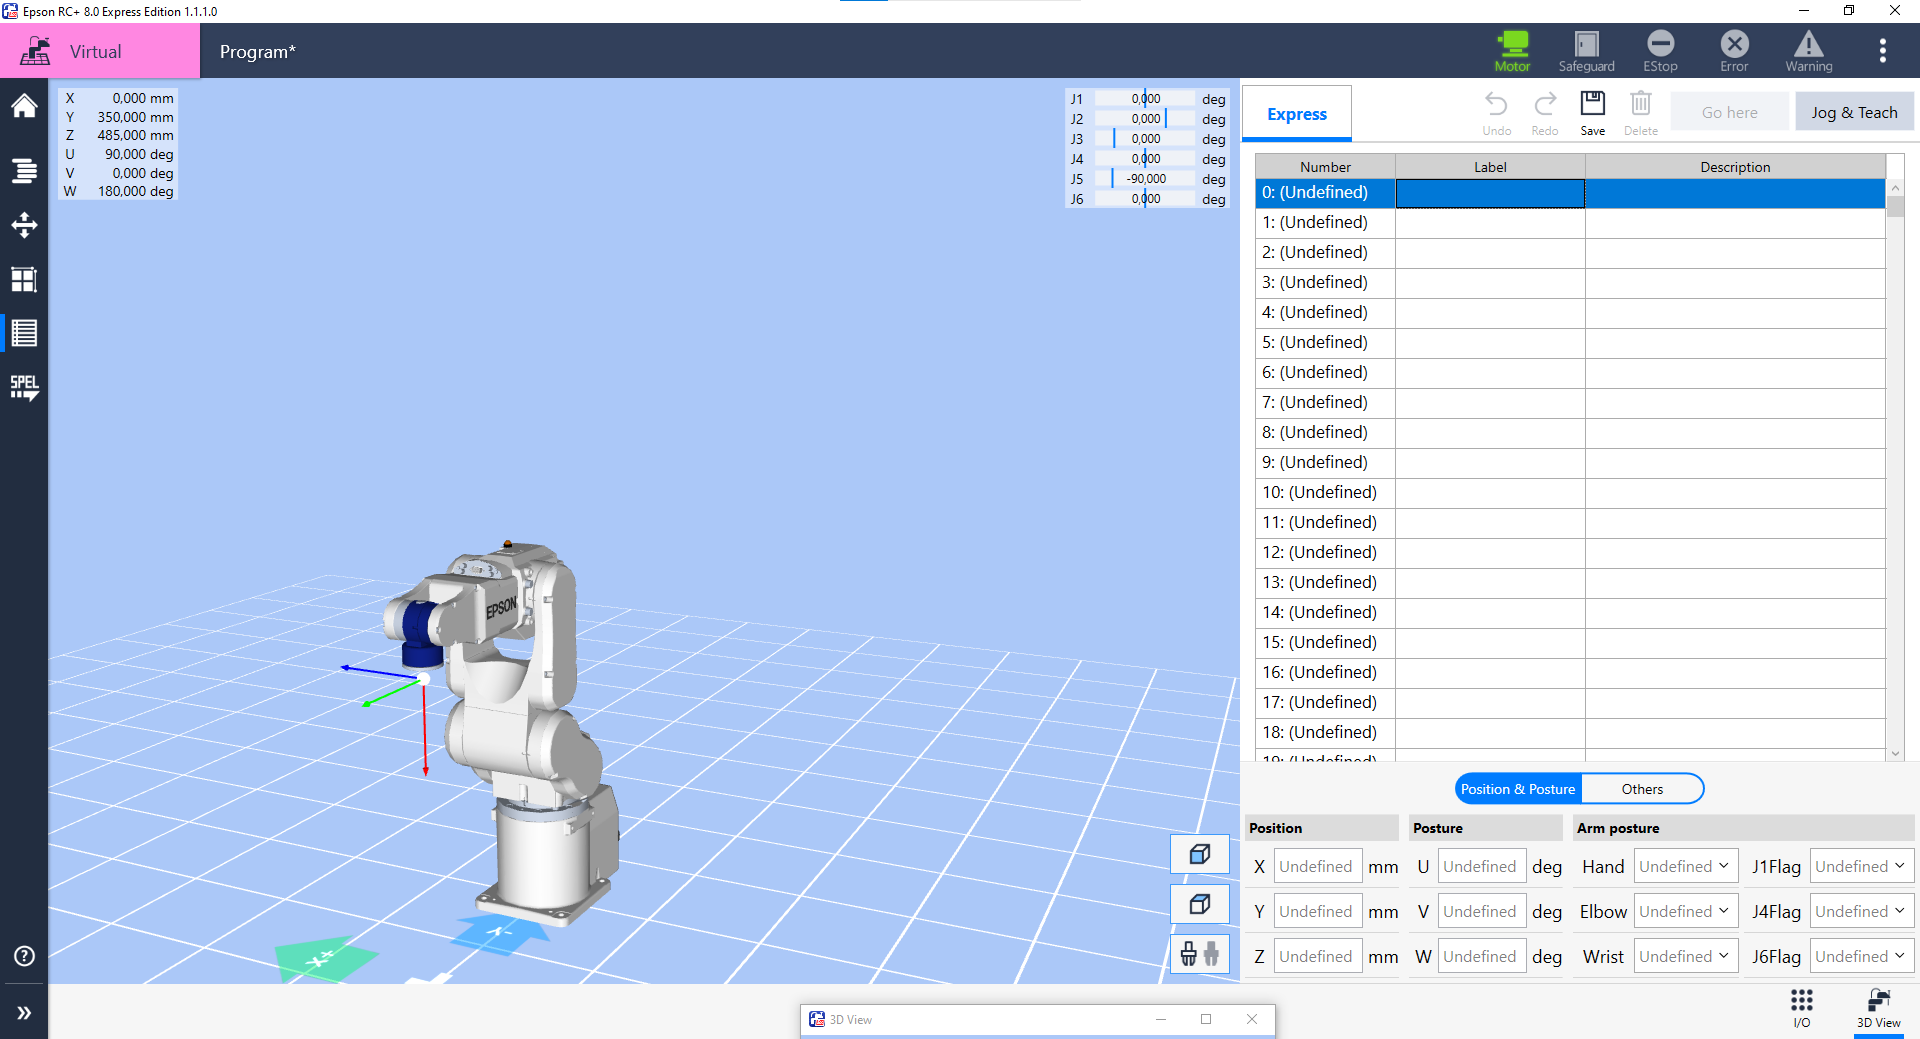Image resolution: width=1920 pixels, height=1039 pixels.
Task: Click the EStop status icon
Action: (1660, 51)
